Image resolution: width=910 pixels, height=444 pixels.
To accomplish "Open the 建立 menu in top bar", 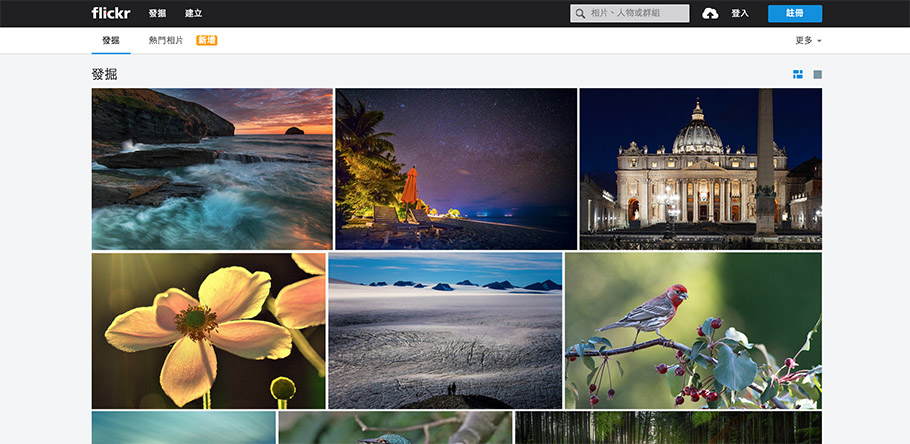I will [193, 13].
